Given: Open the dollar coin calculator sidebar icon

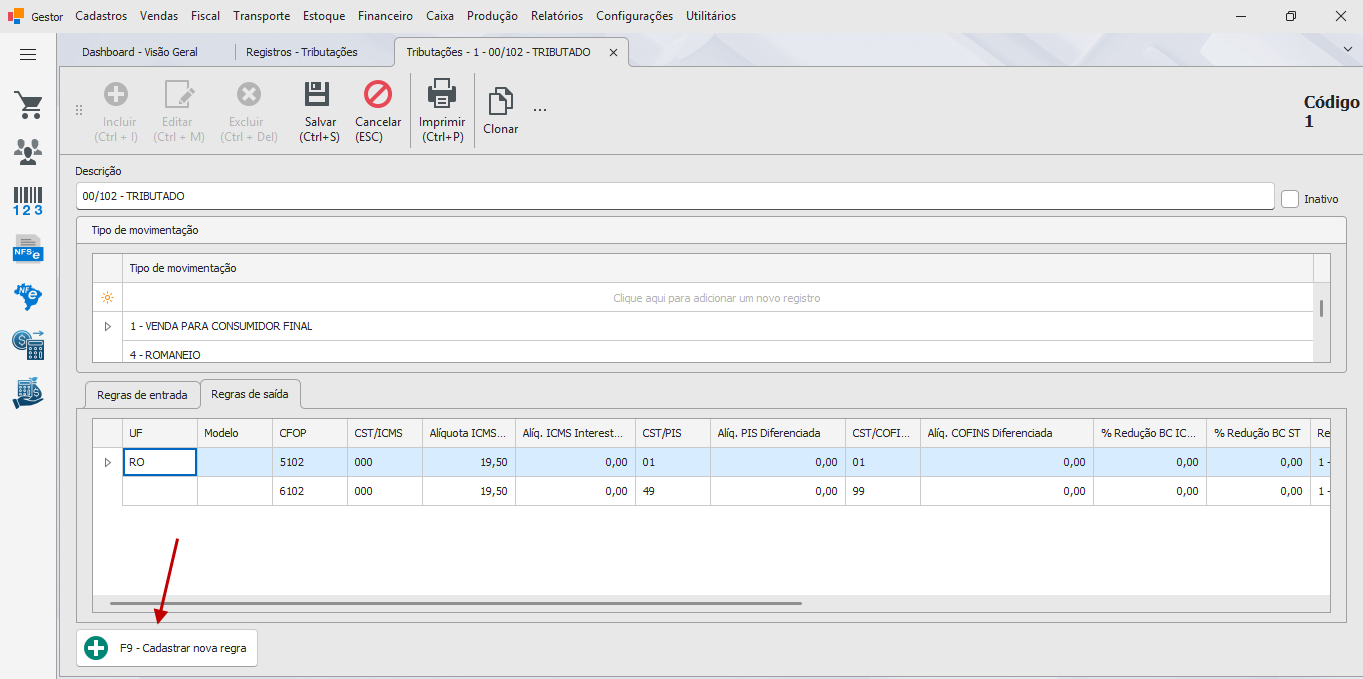Looking at the screenshot, I should coord(28,344).
